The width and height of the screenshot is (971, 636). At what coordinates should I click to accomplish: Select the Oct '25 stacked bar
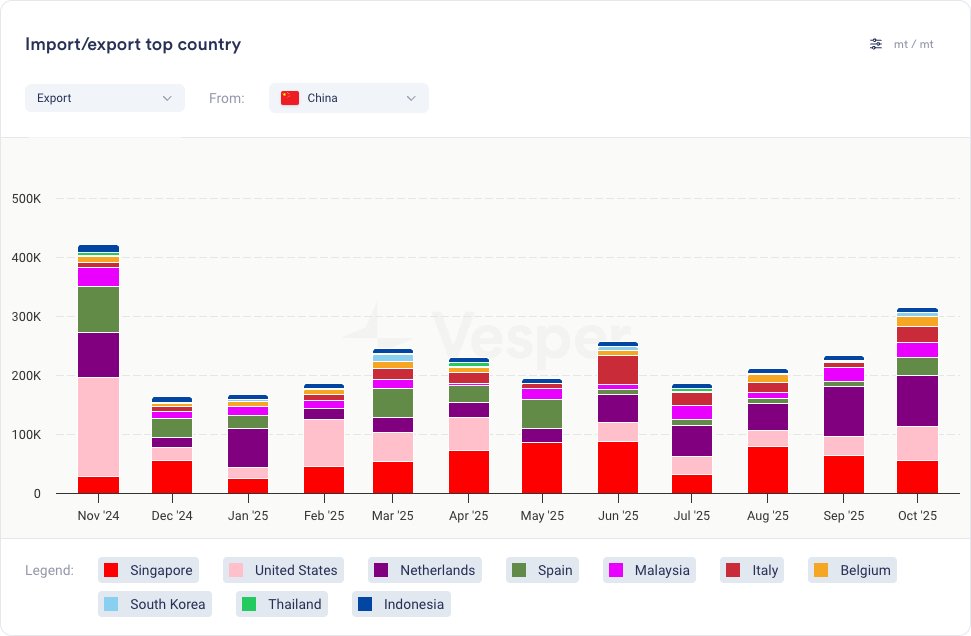[917, 401]
